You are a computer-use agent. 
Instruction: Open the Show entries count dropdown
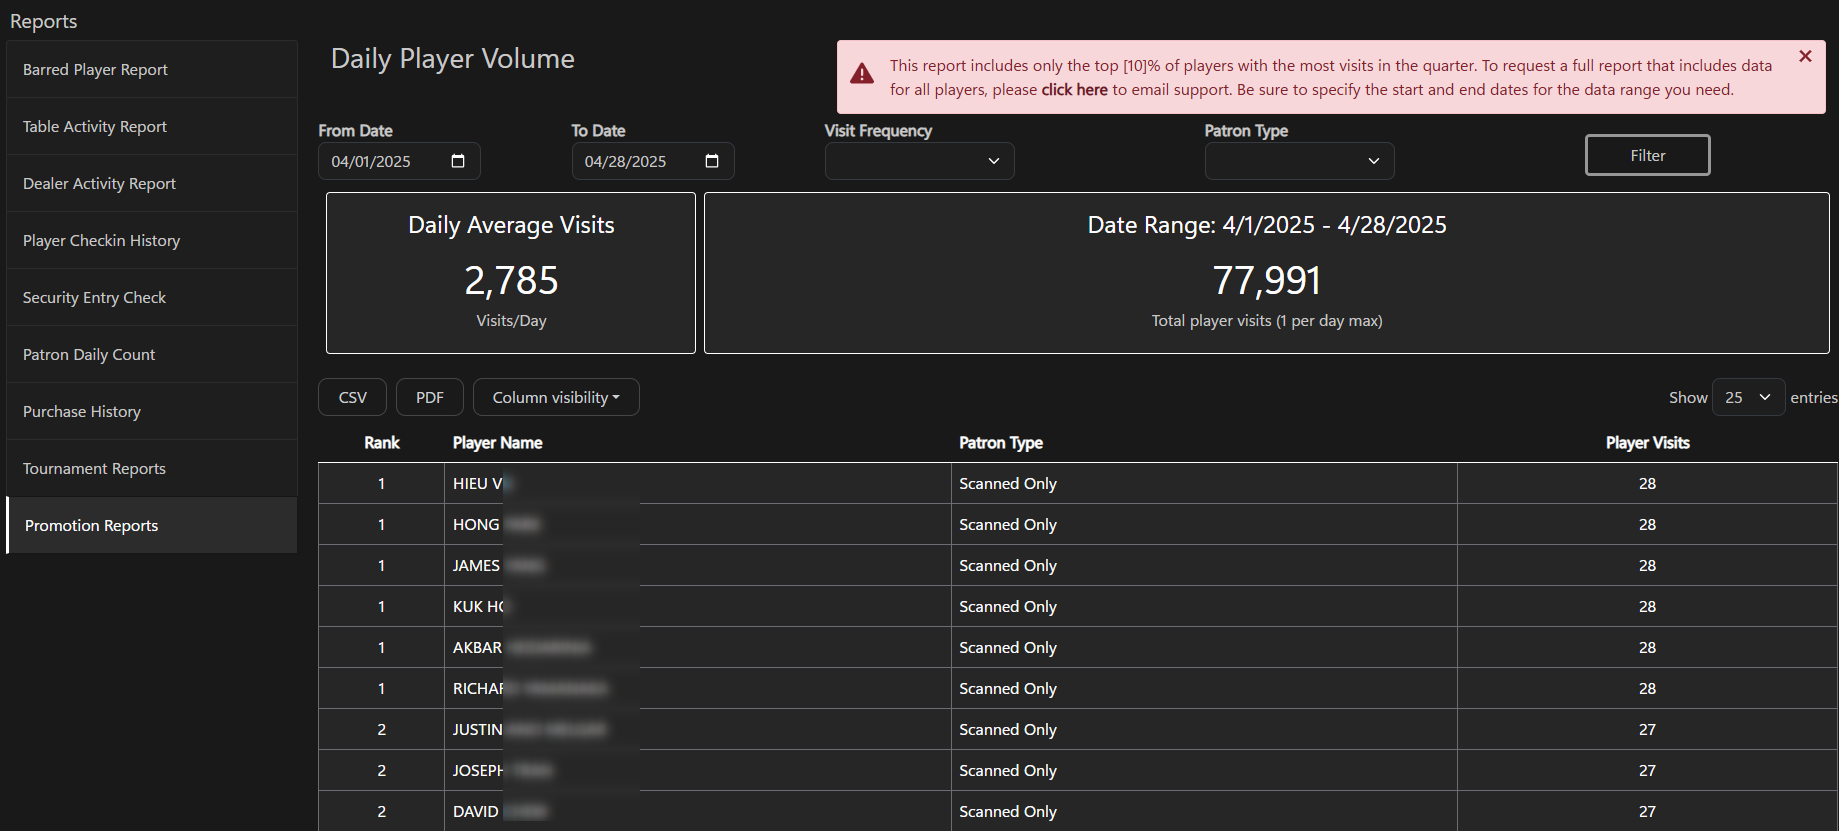[x=1747, y=397]
